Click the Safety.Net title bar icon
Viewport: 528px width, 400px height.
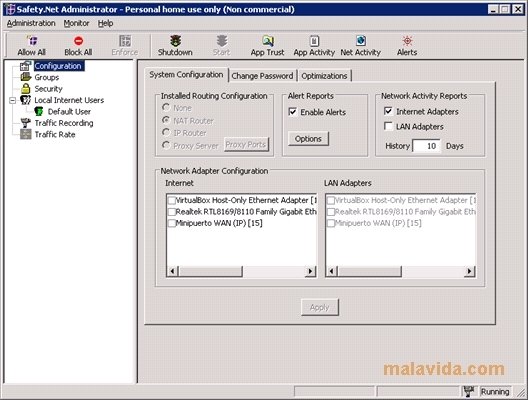11,9
